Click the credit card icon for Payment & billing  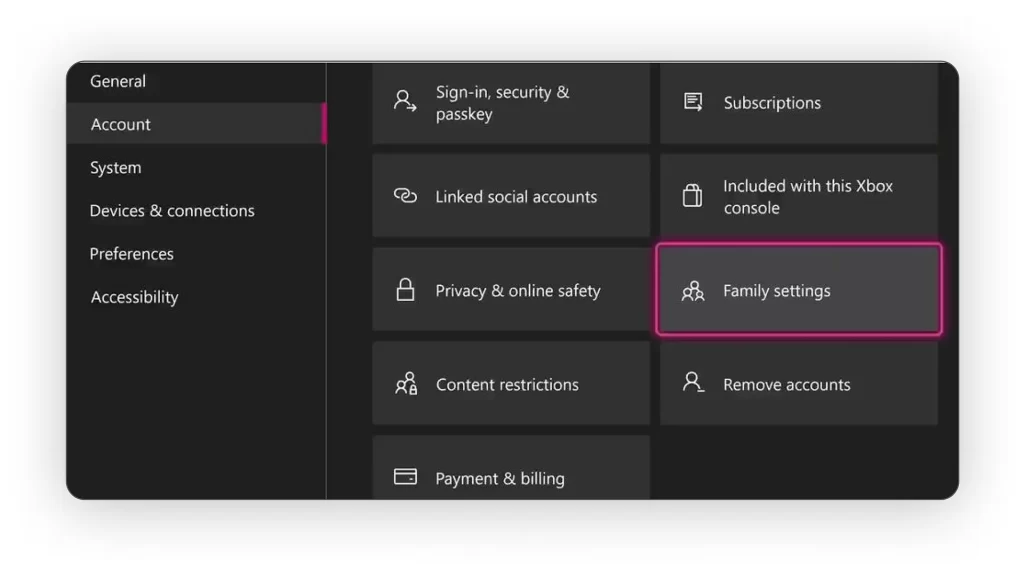405,477
